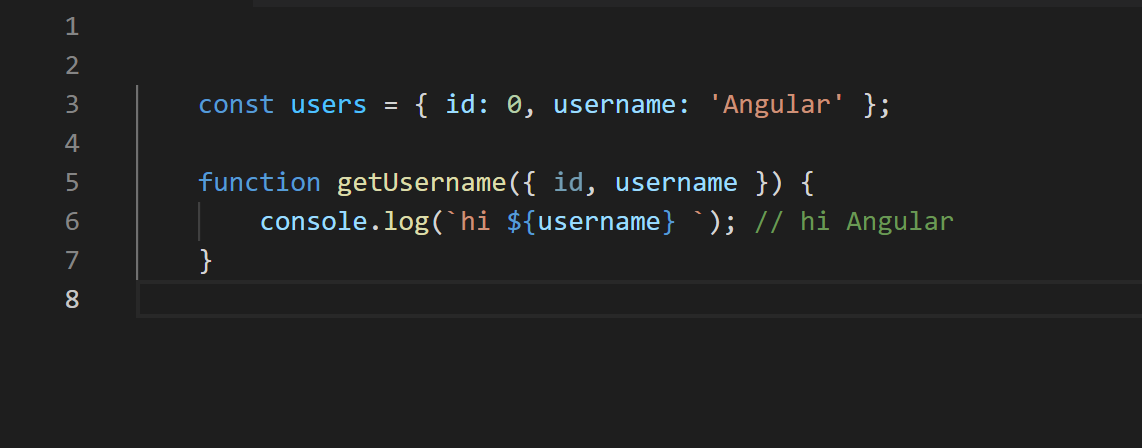Click line number 8 in gutter
Image resolution: width=1142 pixels, height=448 pixels.
[71, 299]
